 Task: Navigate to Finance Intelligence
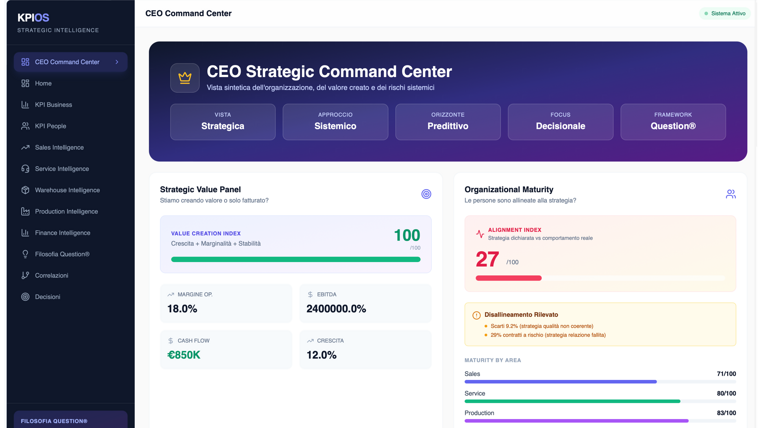point(62,233)
